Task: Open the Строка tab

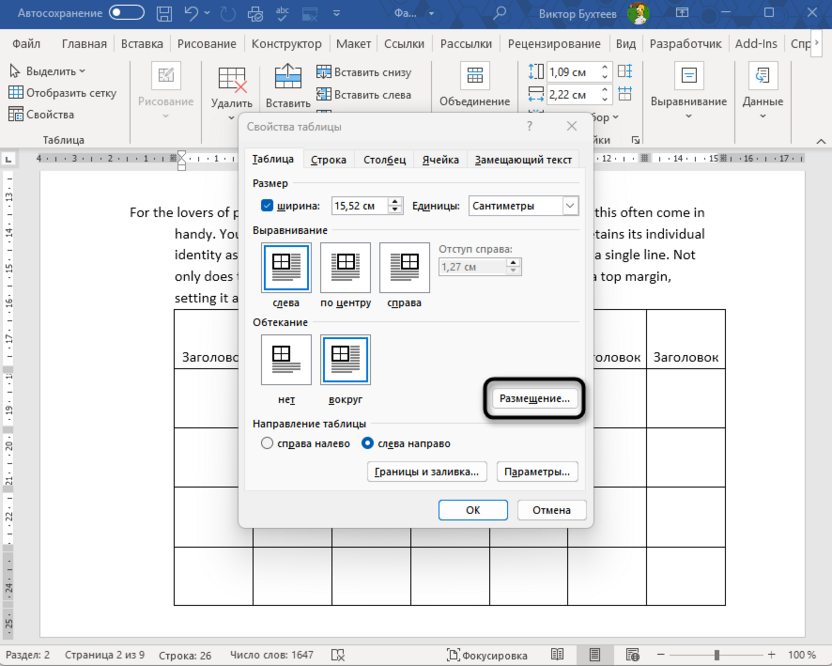Action: (x=328, y=159)
